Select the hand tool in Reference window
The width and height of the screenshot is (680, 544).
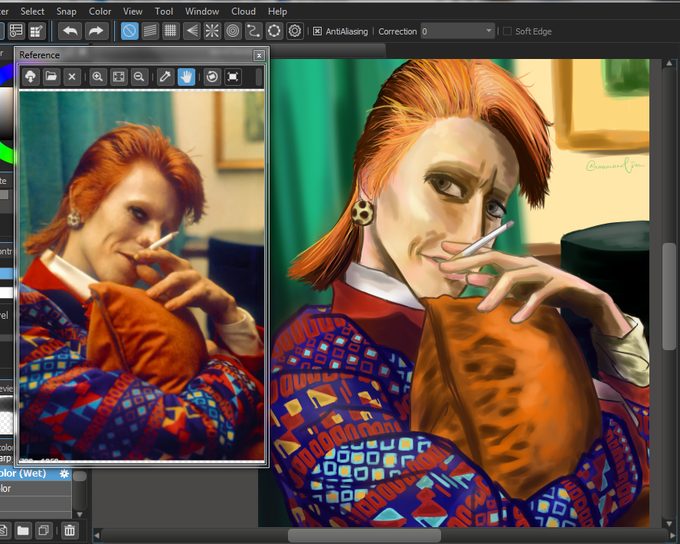(186, 77)
